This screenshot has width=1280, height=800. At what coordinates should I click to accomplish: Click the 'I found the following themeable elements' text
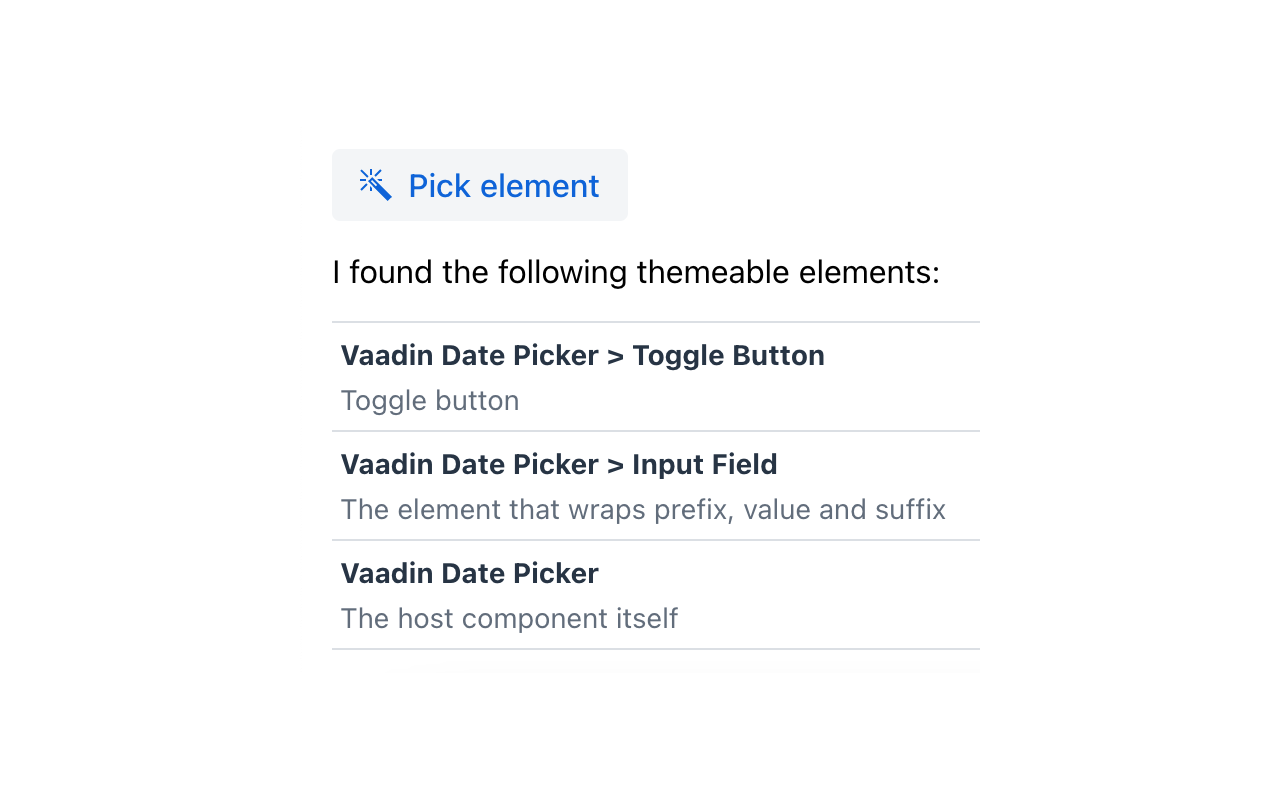[x=636, y=272]
